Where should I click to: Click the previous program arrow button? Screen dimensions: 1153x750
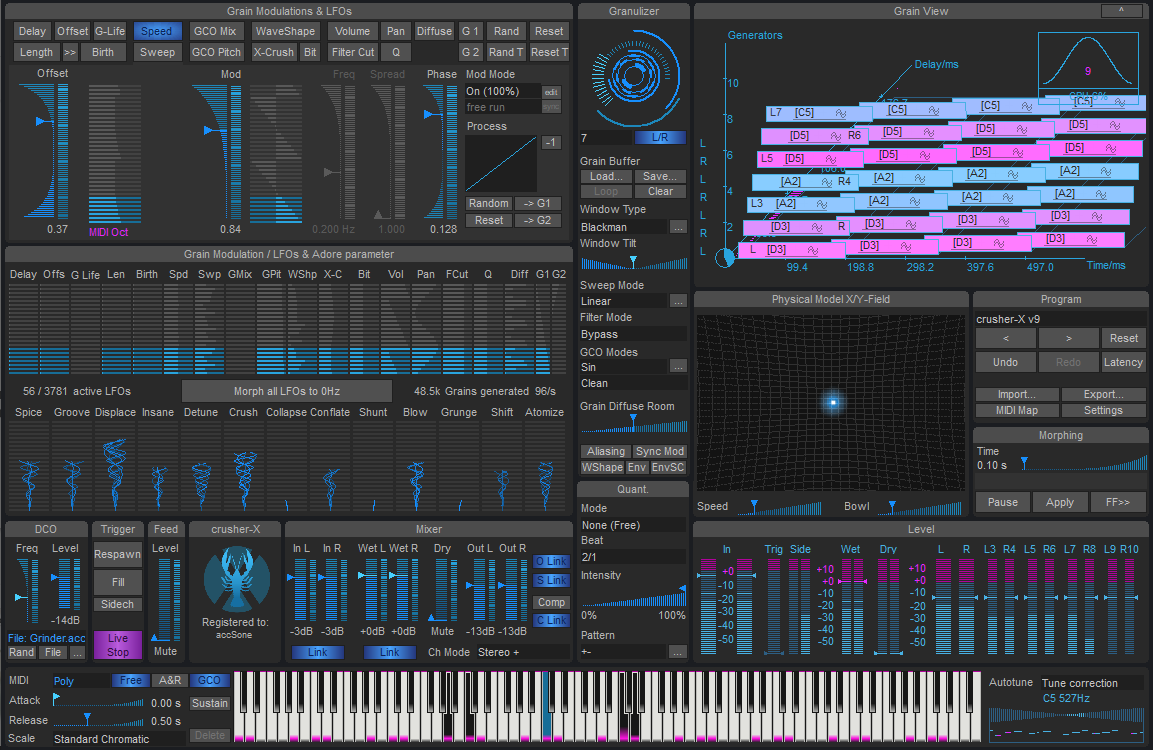(1004, 338)
